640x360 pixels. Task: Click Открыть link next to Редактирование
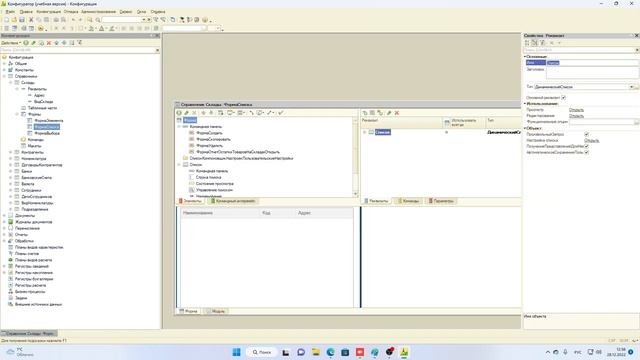tap(576, 116)
